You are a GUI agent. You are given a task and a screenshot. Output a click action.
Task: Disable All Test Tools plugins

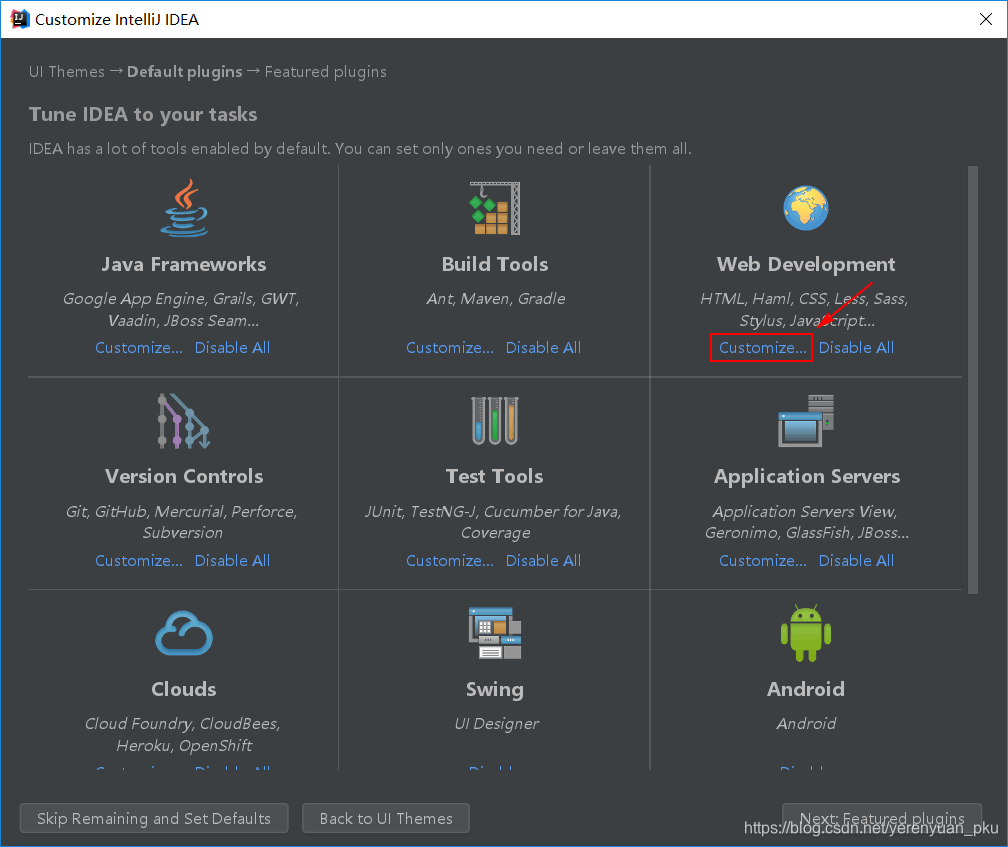pos(543,560)
